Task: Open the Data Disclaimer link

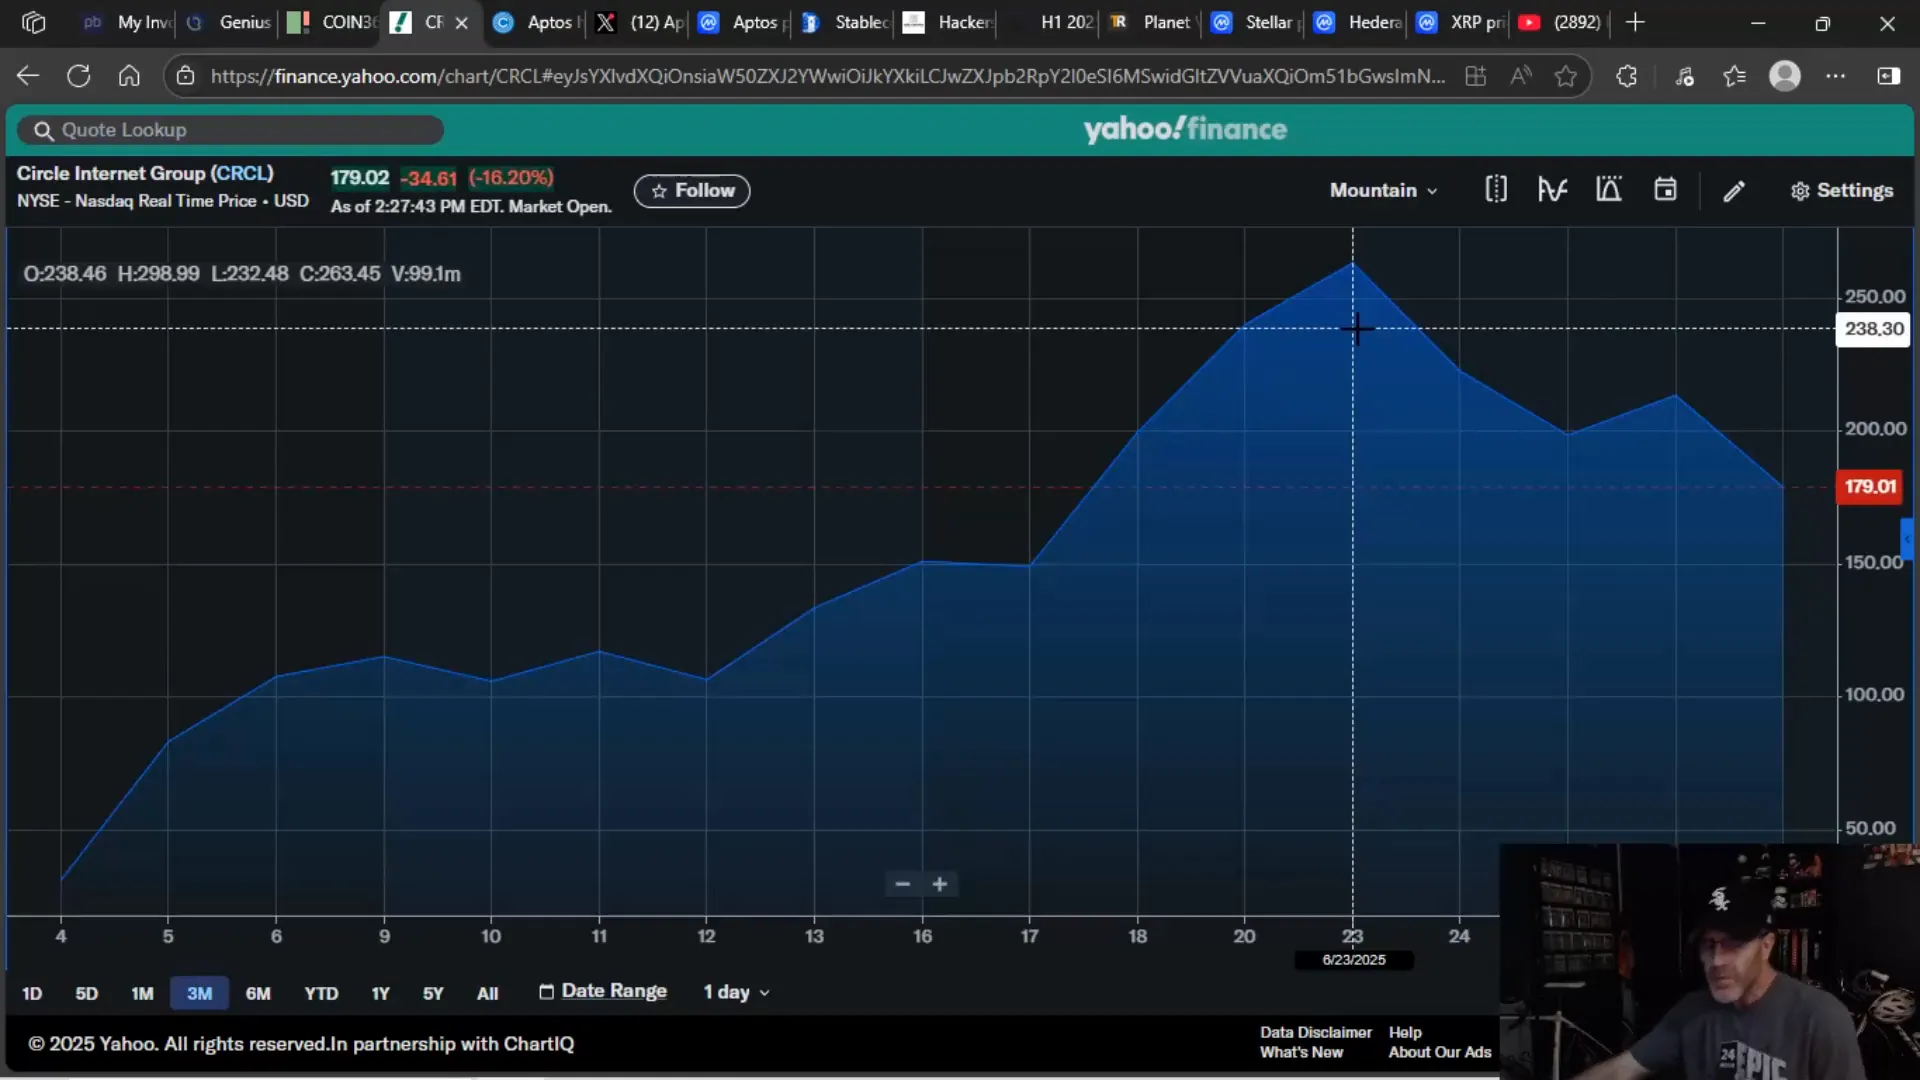Action: pos(1315,1032)
